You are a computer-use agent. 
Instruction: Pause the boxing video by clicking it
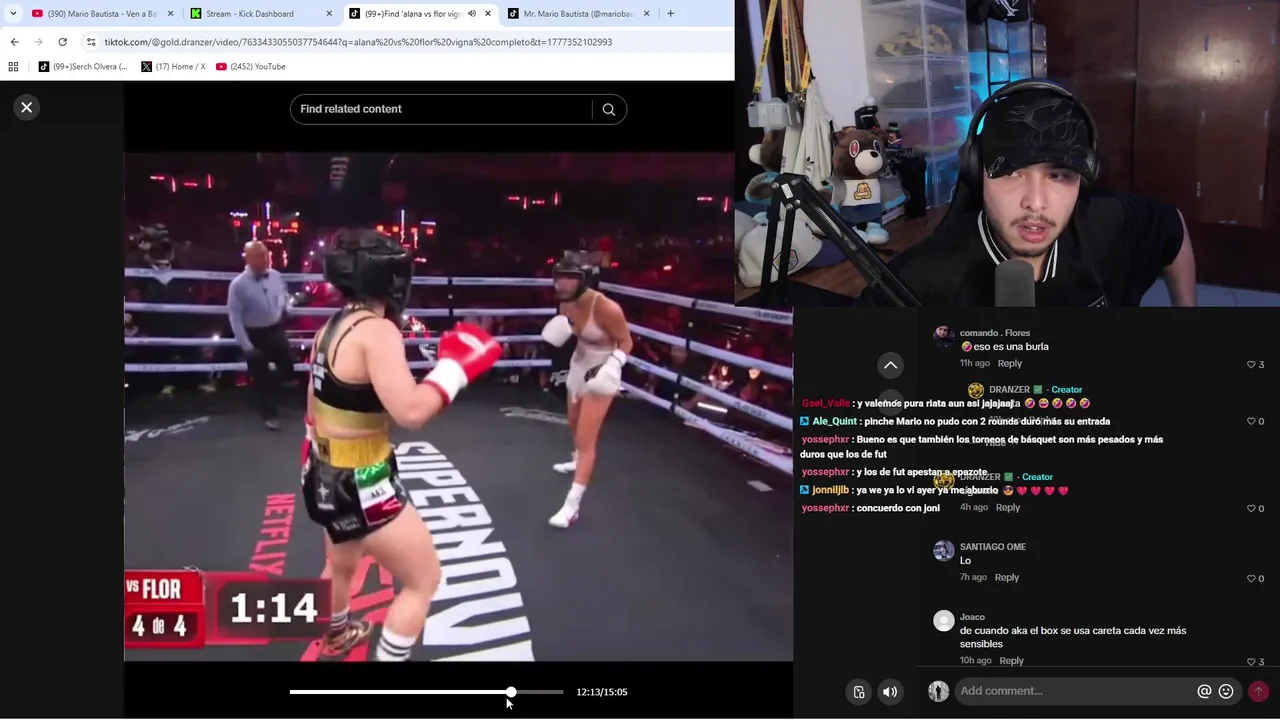(458, 407)
